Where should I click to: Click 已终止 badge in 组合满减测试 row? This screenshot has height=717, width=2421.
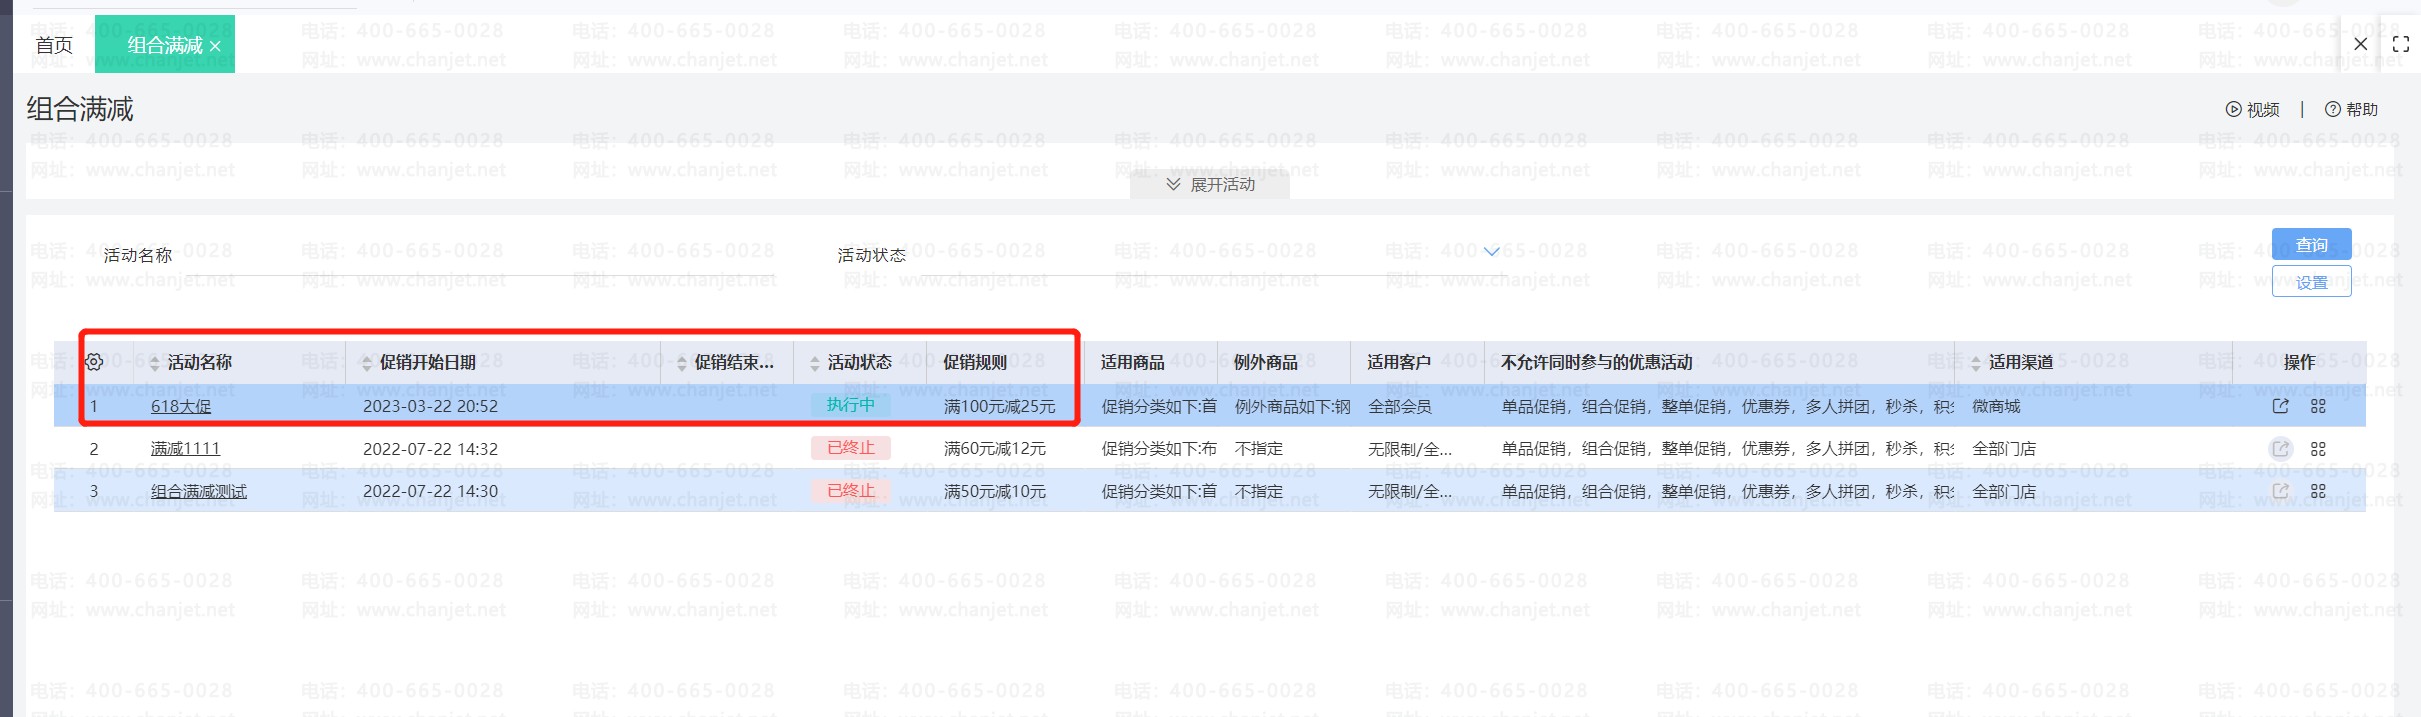tap(850, 491)
